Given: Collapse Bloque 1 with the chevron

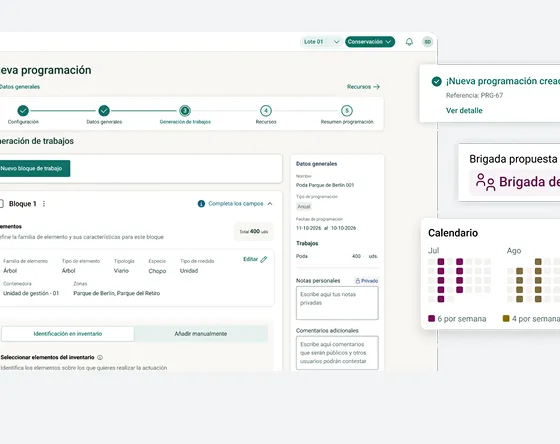Looking at the screenshot, I should coord(270,204).
